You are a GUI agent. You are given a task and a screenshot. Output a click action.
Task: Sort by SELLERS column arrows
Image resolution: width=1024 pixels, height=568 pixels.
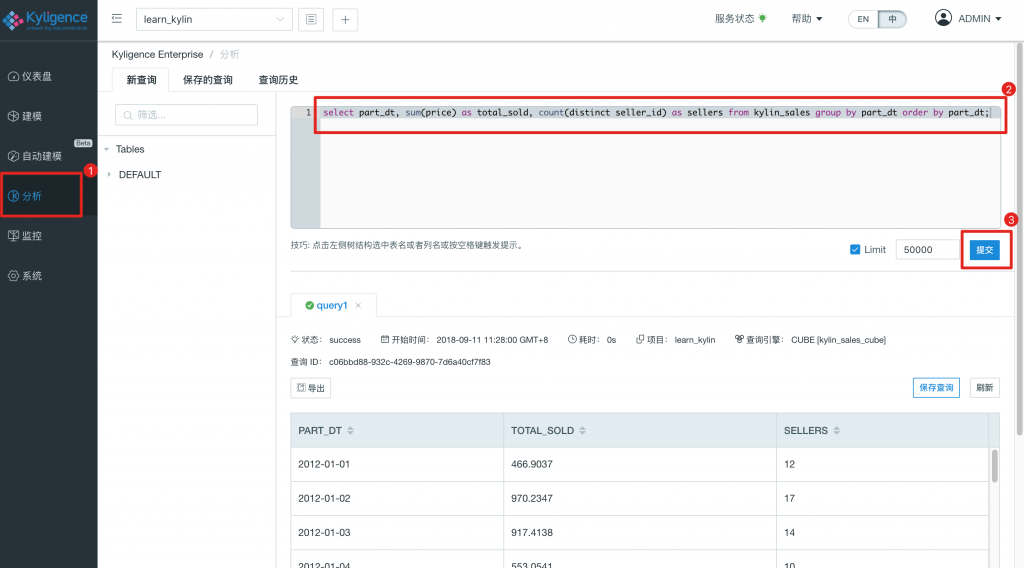point(837,430)
